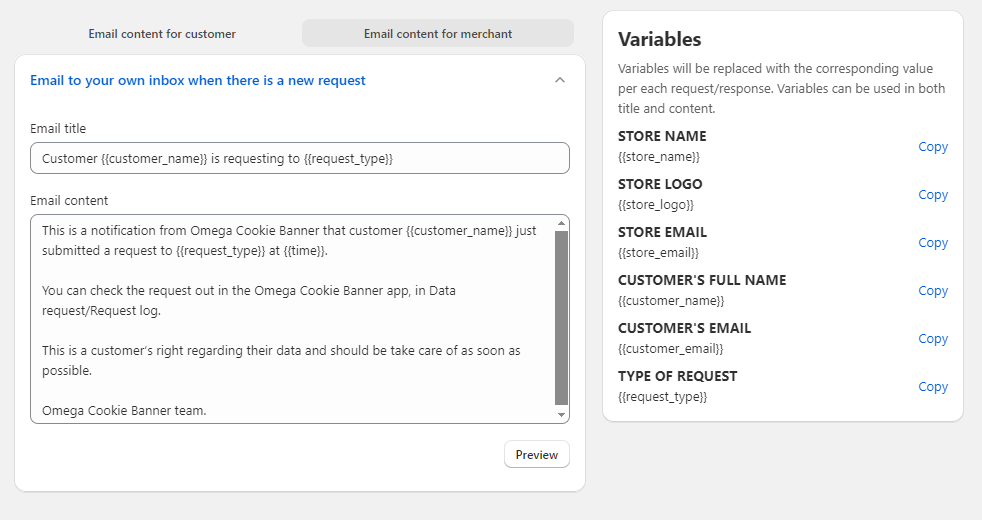Copy the CUSTOMER'S EMAIL variable

pos(932,339)
